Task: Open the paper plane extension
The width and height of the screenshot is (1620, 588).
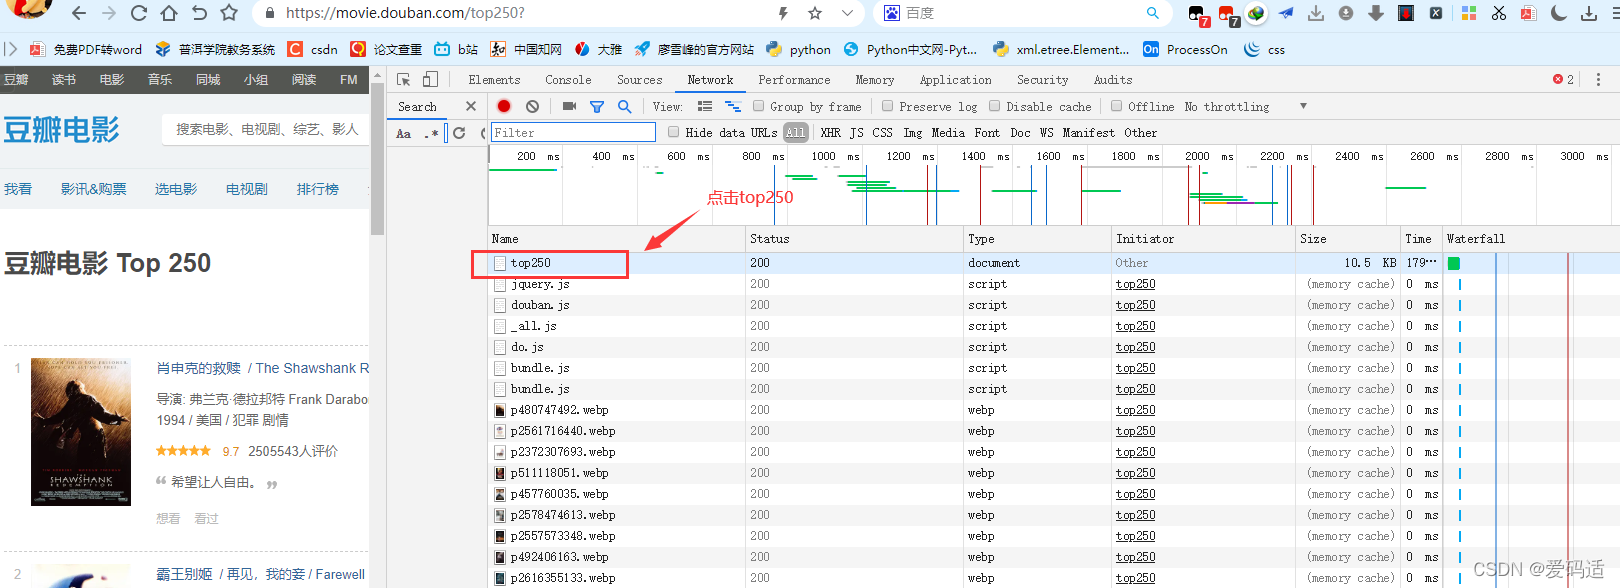Action: coord(1286,13)
